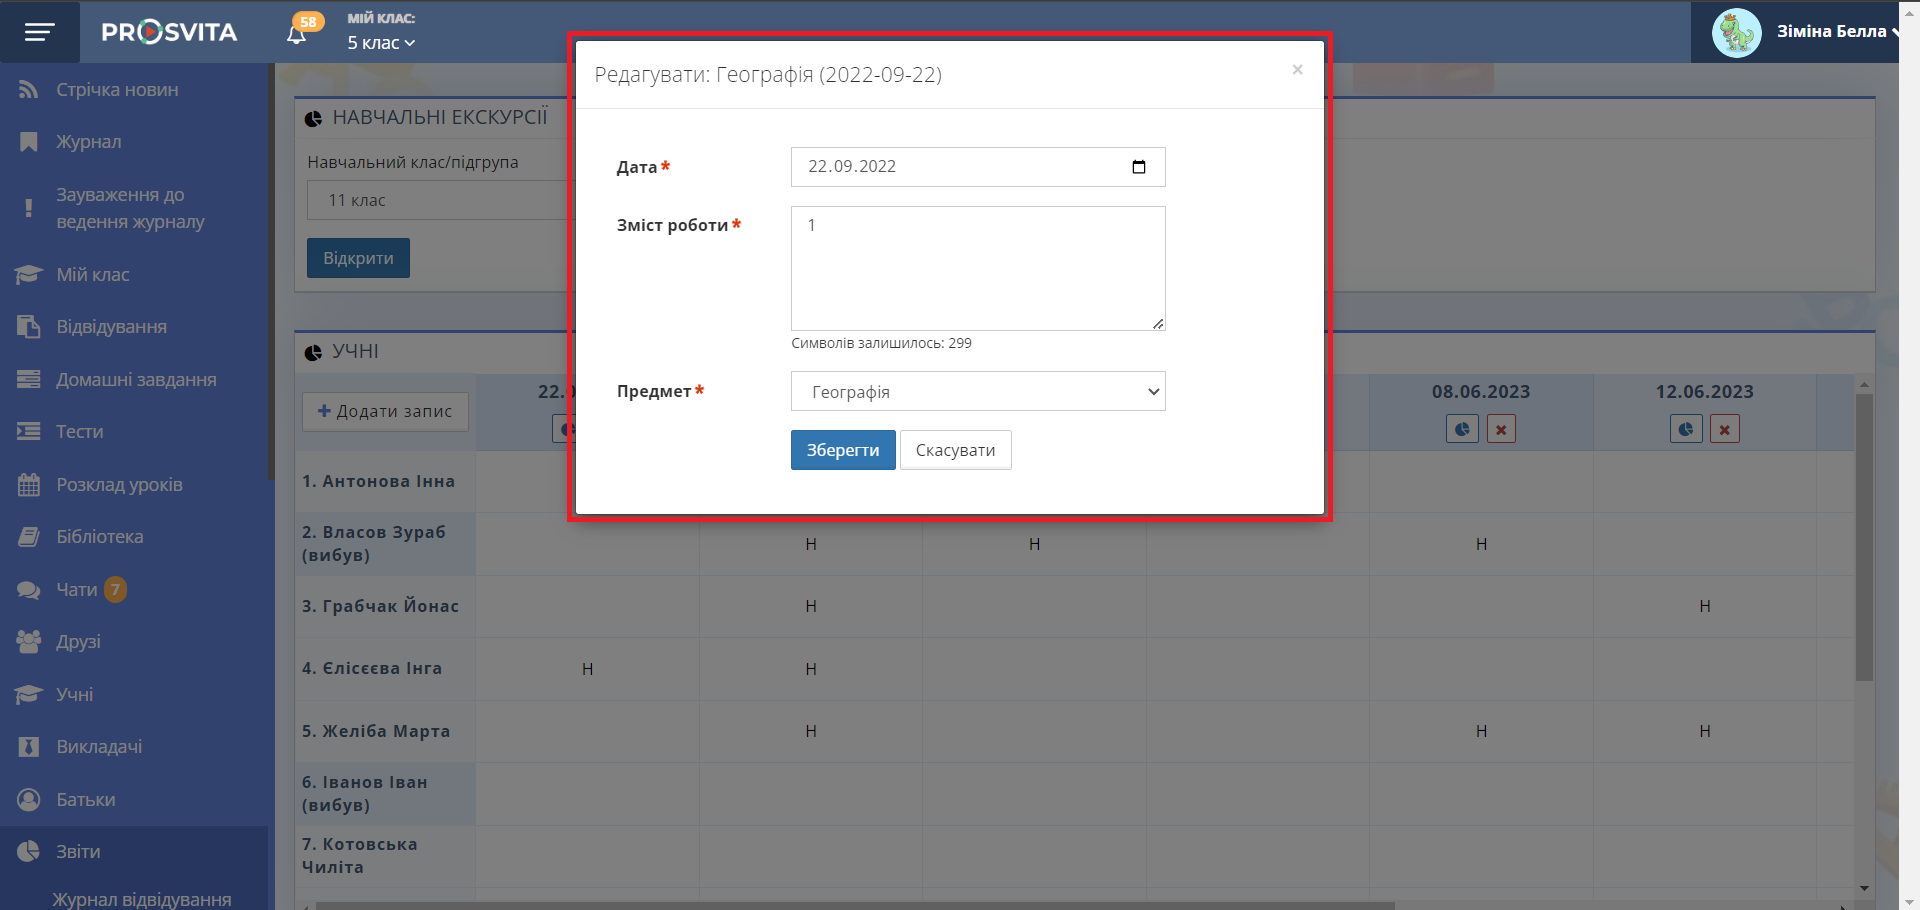Click the user avatar of Зіміна Белла
Viewport: 1920px width, 910px height.
click(x=1736, y=32)
